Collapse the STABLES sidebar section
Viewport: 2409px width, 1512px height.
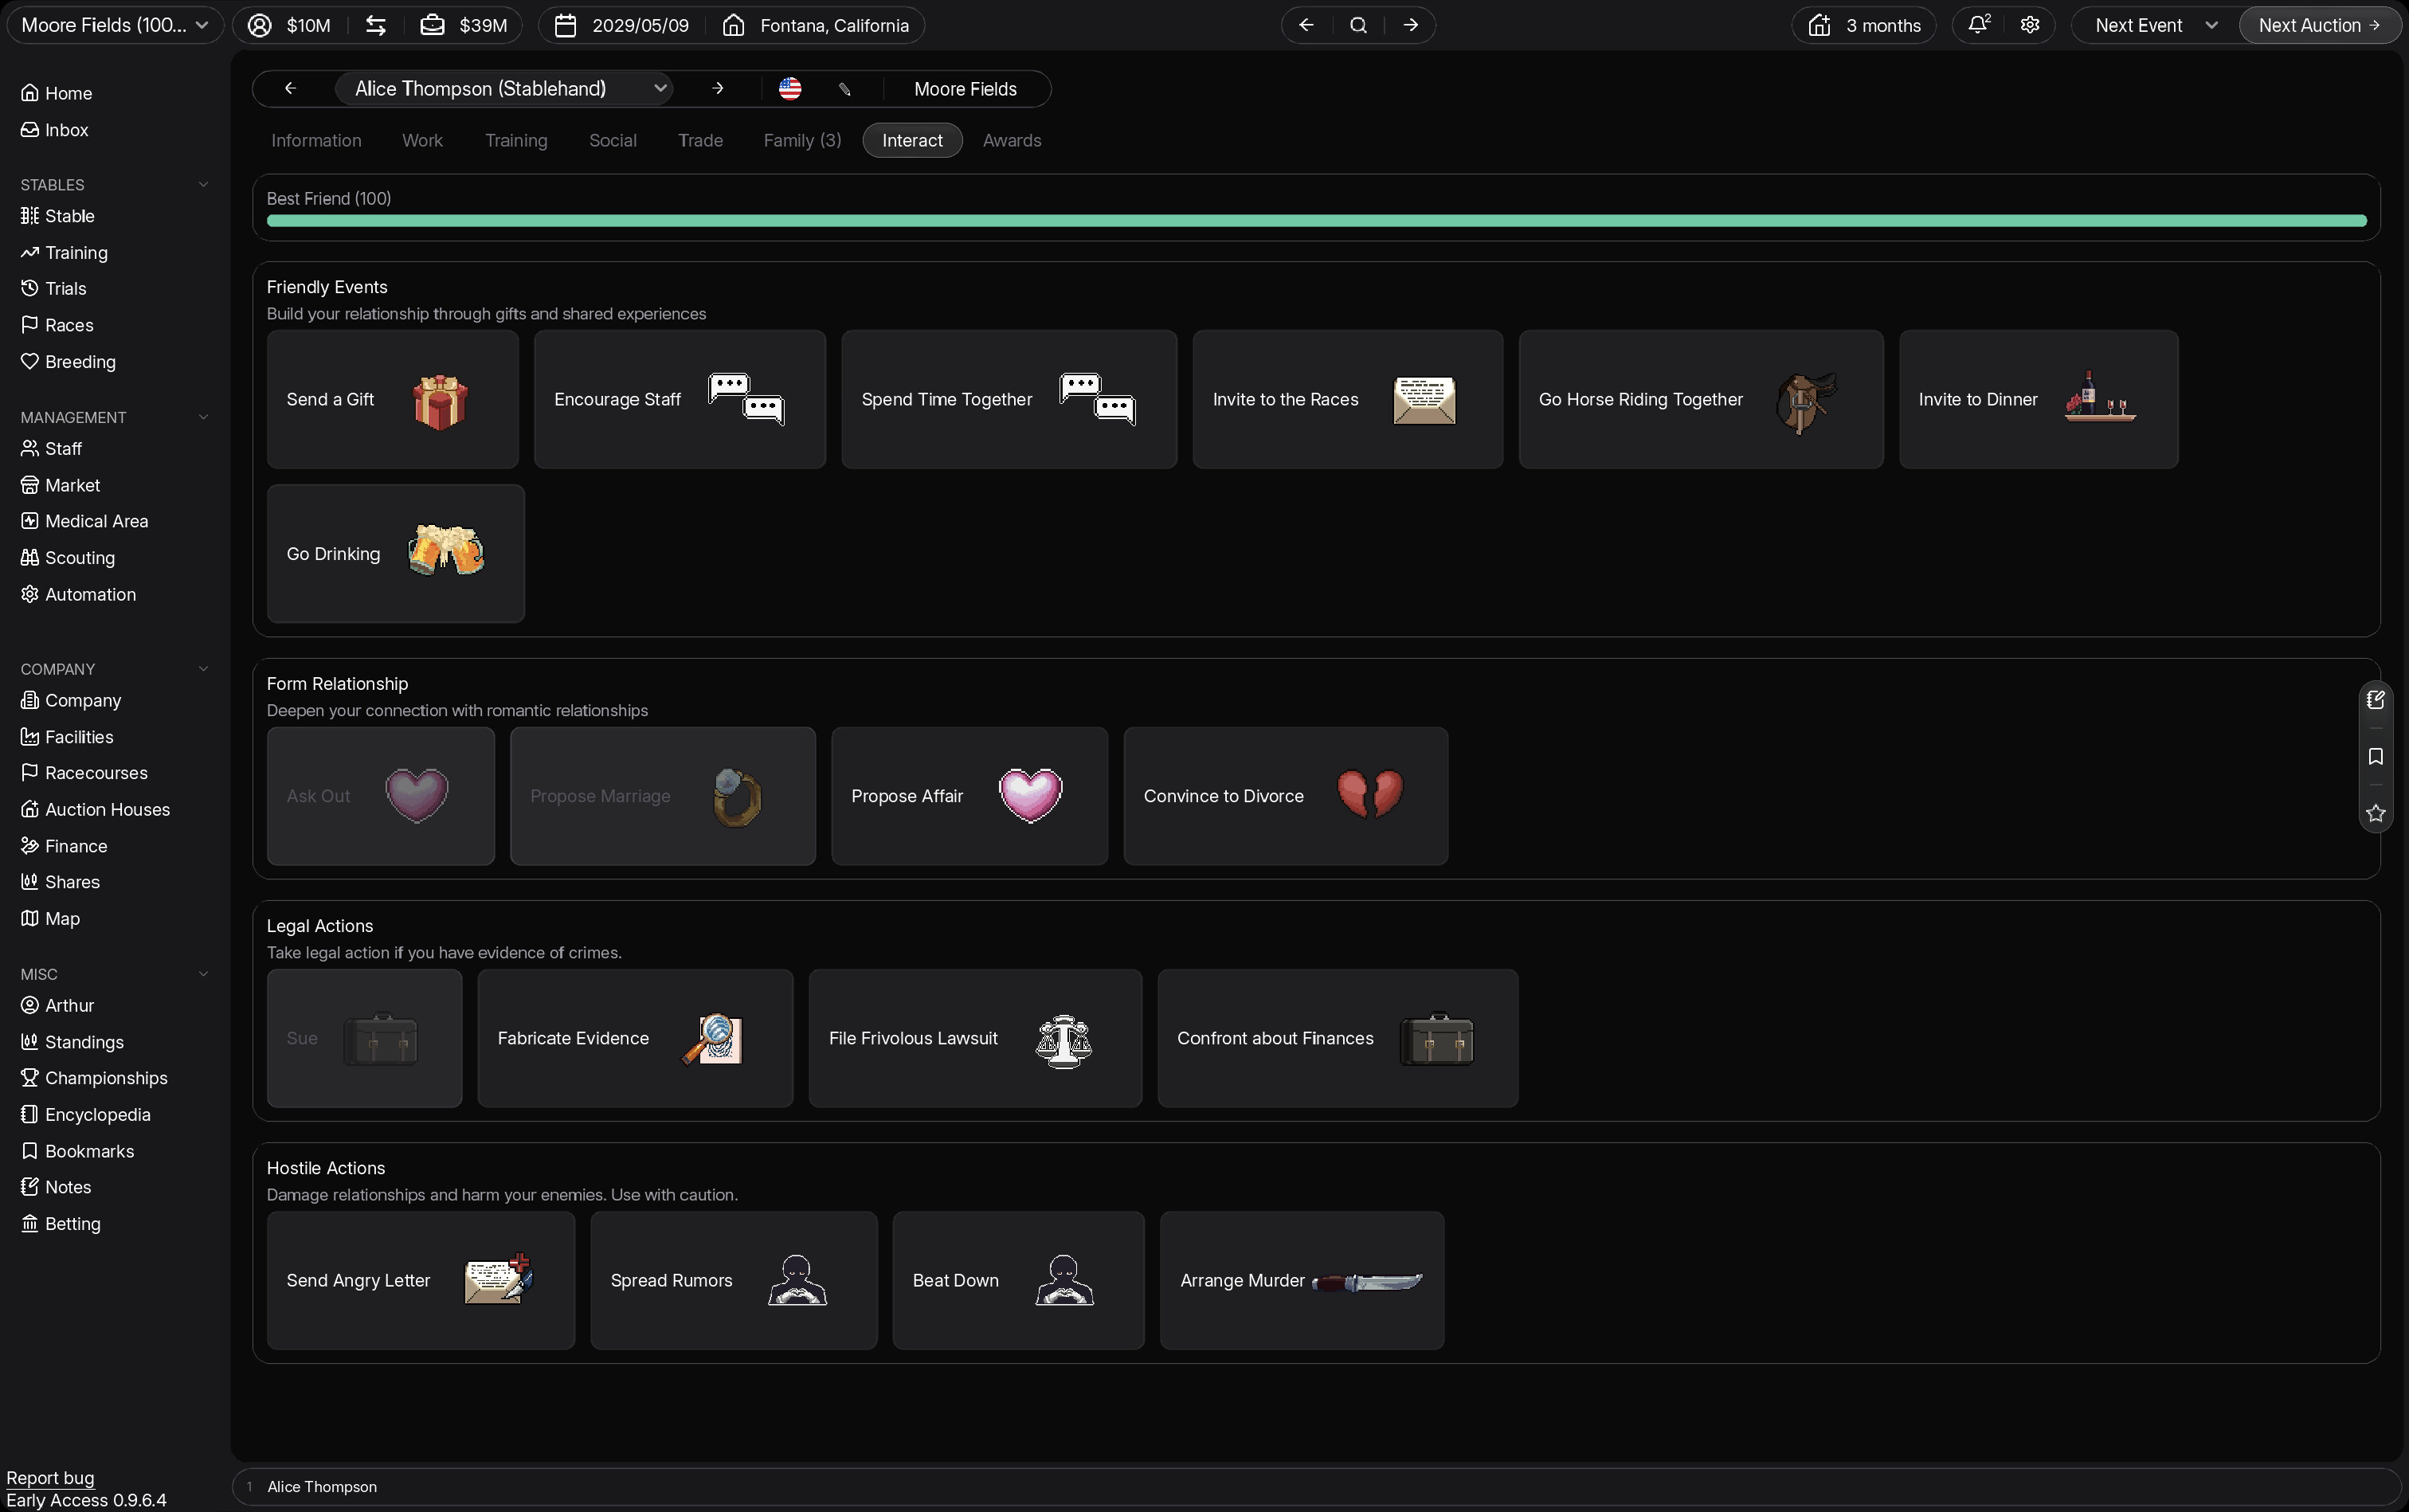(x=203, y=185)
